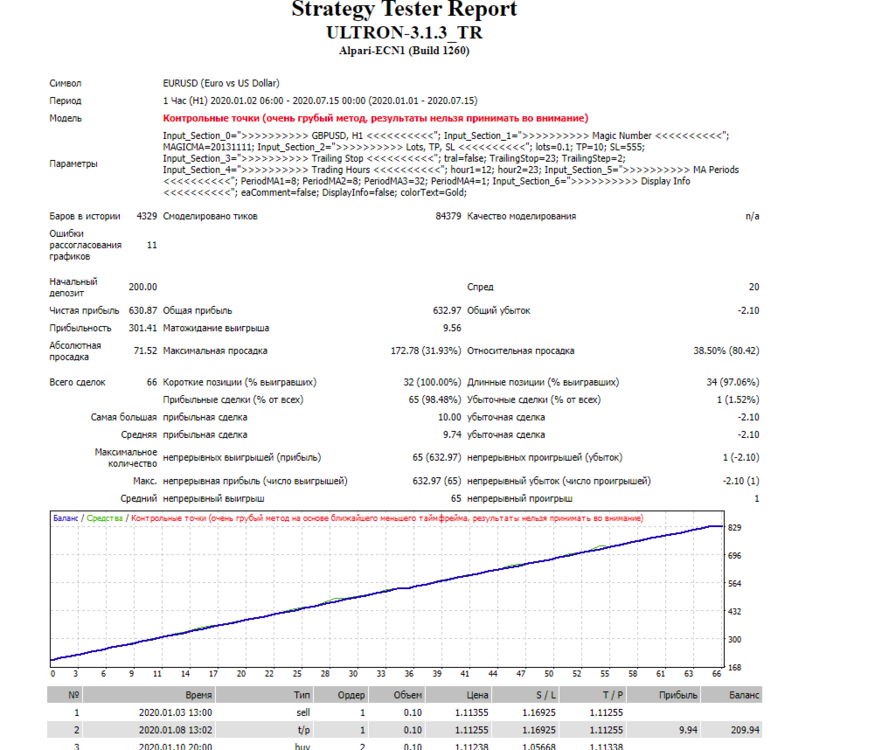The width and height of the screenshot is (875, 750).
Task: Click Абсолютная просадка value 71.52
Action: pos(145,351)
